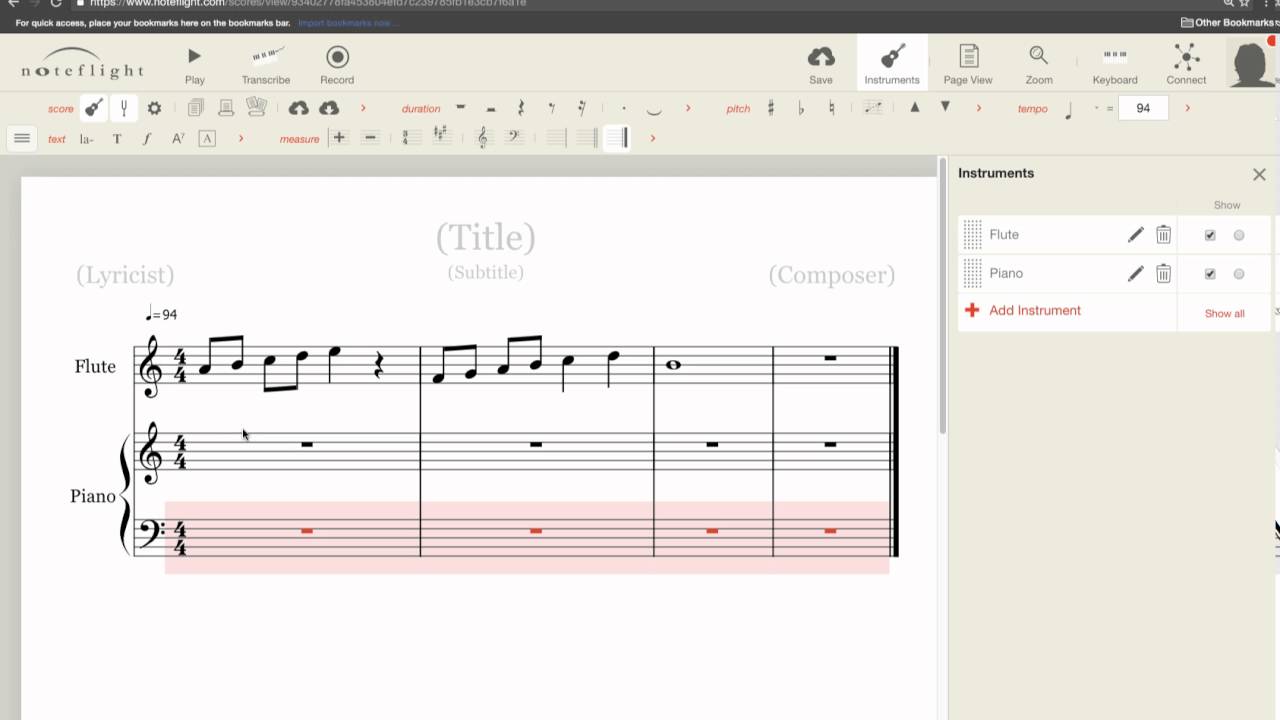Click the tuning fork icon in the score row
Screen dimensions: 1280x720
point(124,108)
